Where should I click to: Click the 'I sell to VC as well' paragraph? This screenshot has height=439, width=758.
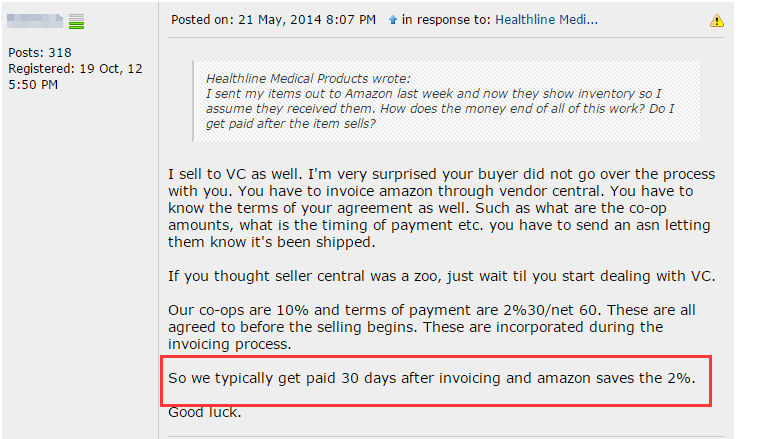pyautogui.click(x=441, y=208)
